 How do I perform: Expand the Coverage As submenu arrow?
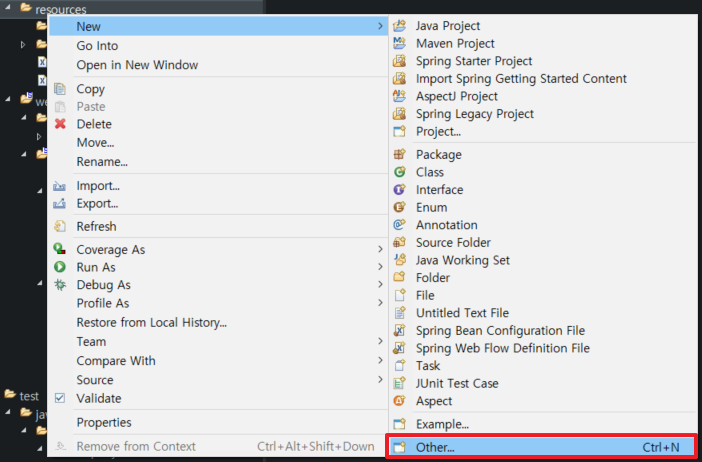click(x=380, y=249)
